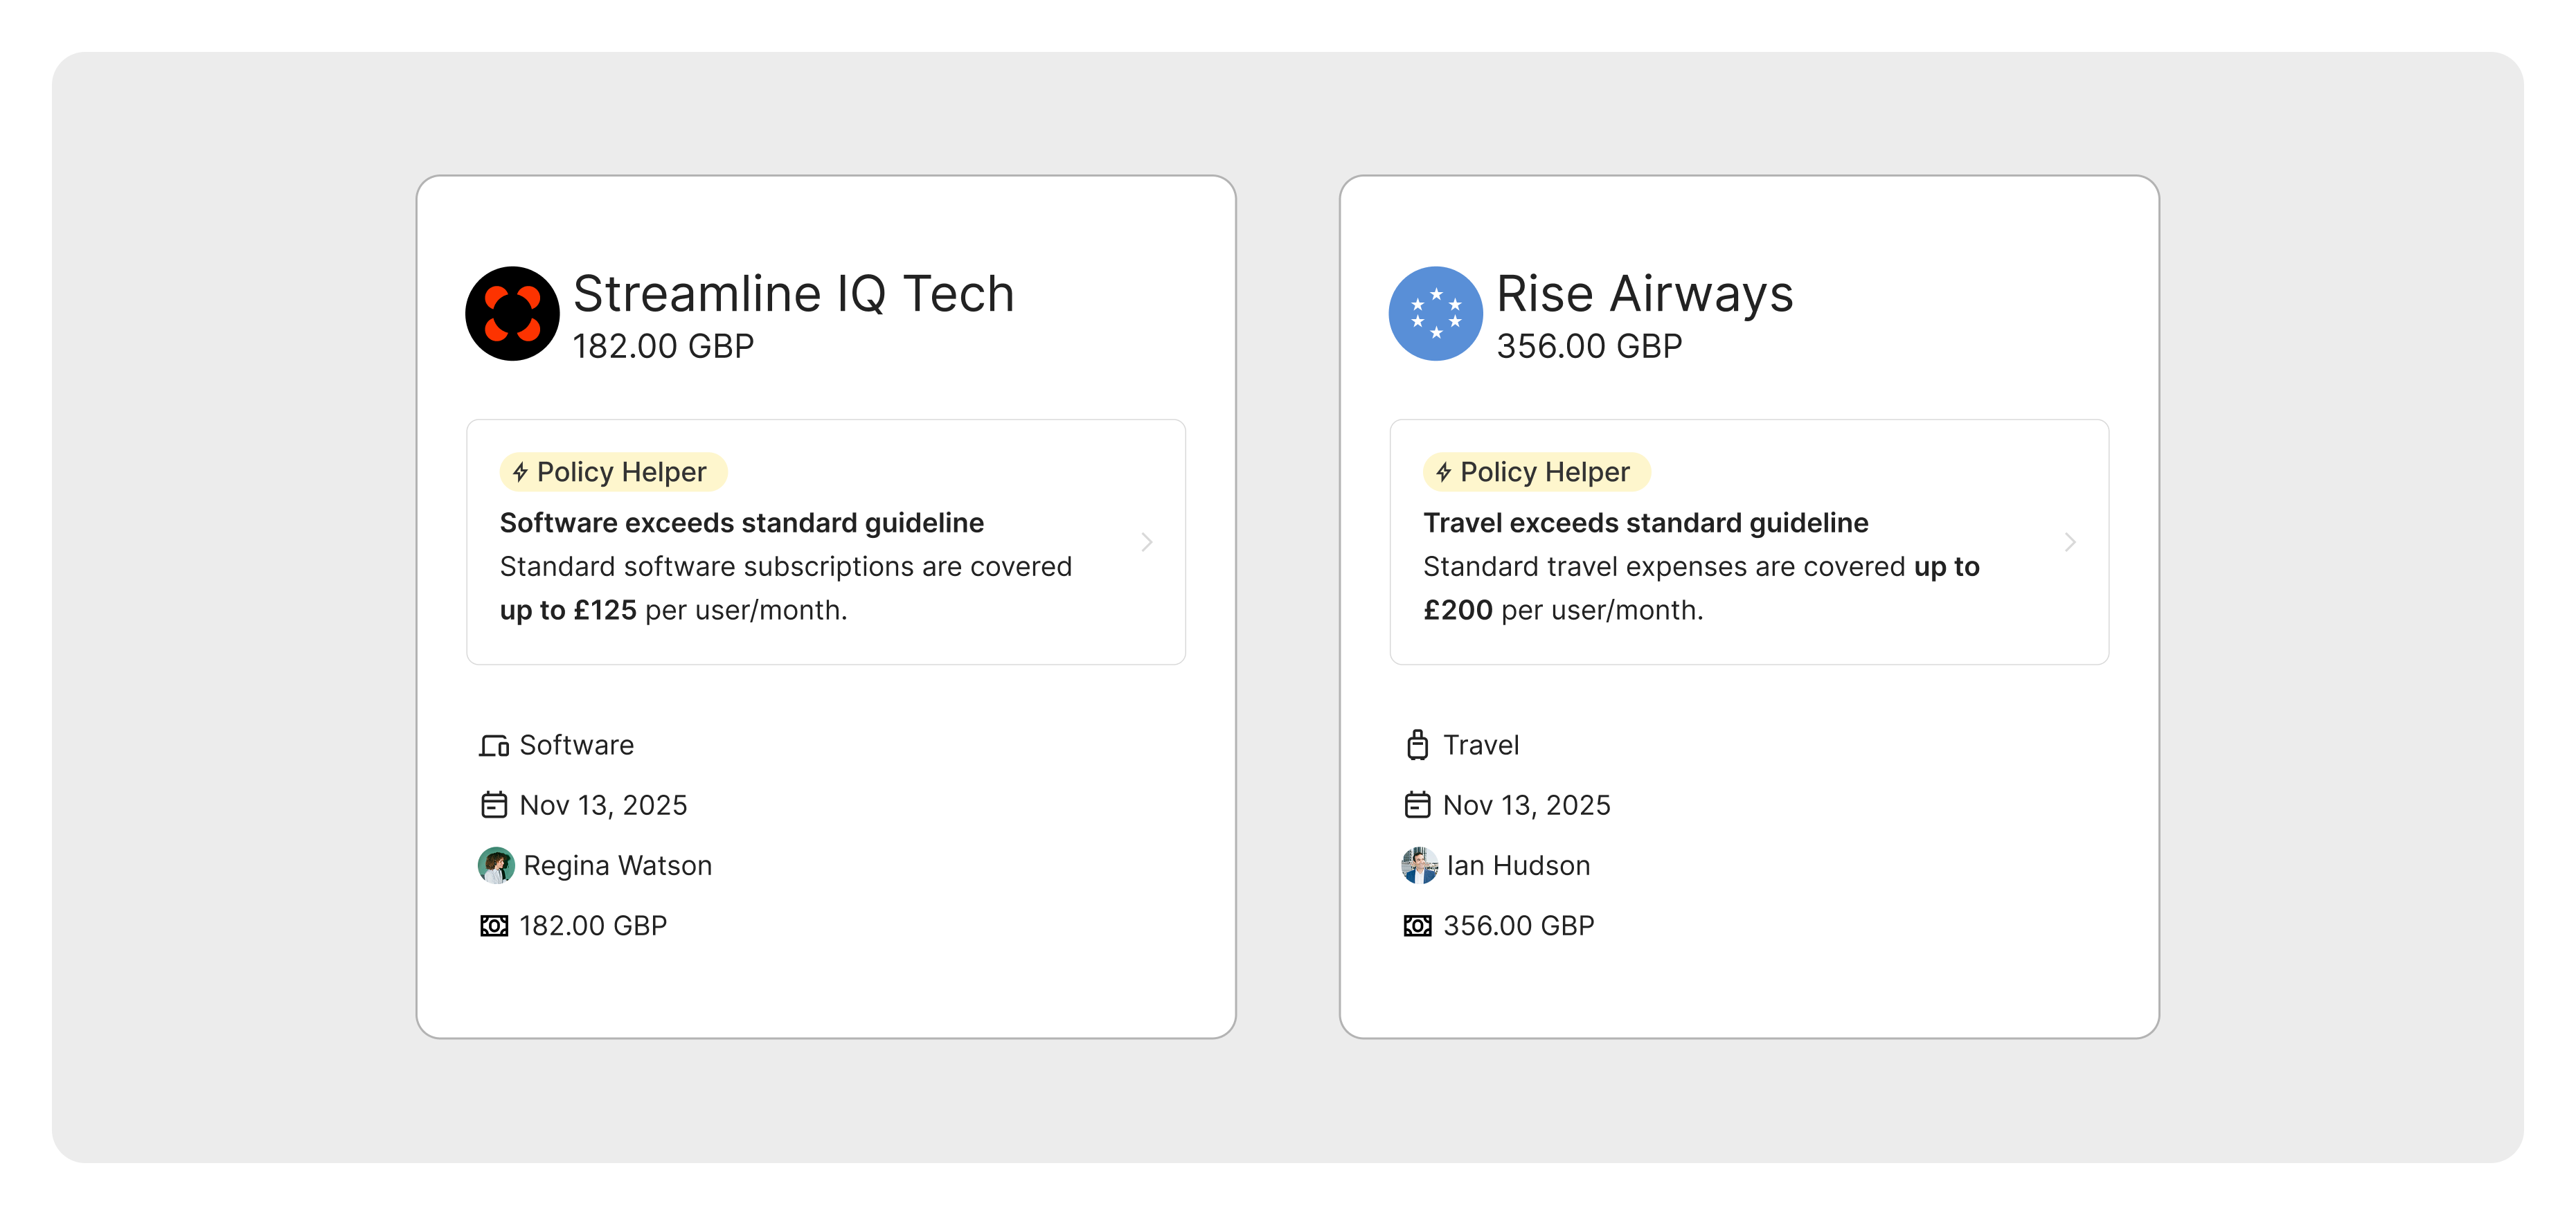This screenshot has width=2576, height=1215.
Task: Click the calendar icon in Rise Airways card
Action: [x=1417, y=805]
